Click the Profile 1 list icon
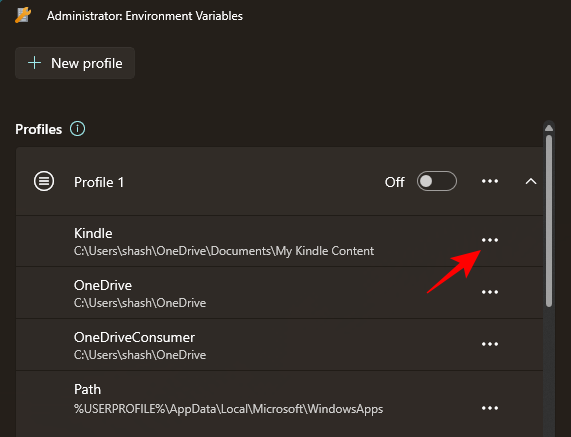The image size is (571, 437). pos(44,181)
